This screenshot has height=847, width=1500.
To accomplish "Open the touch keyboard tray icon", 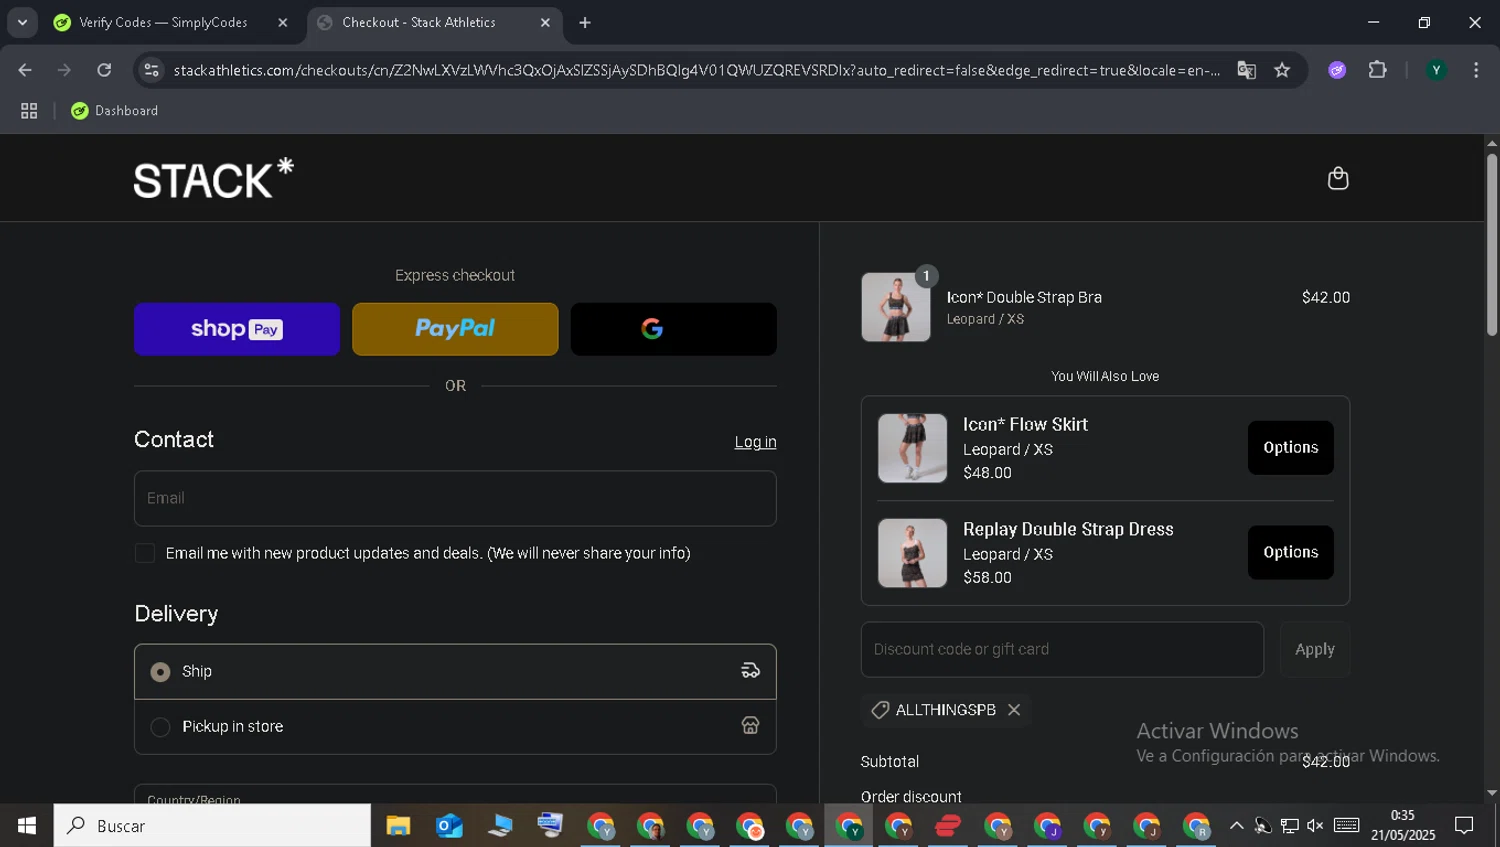I will (x=1347, y=826).
